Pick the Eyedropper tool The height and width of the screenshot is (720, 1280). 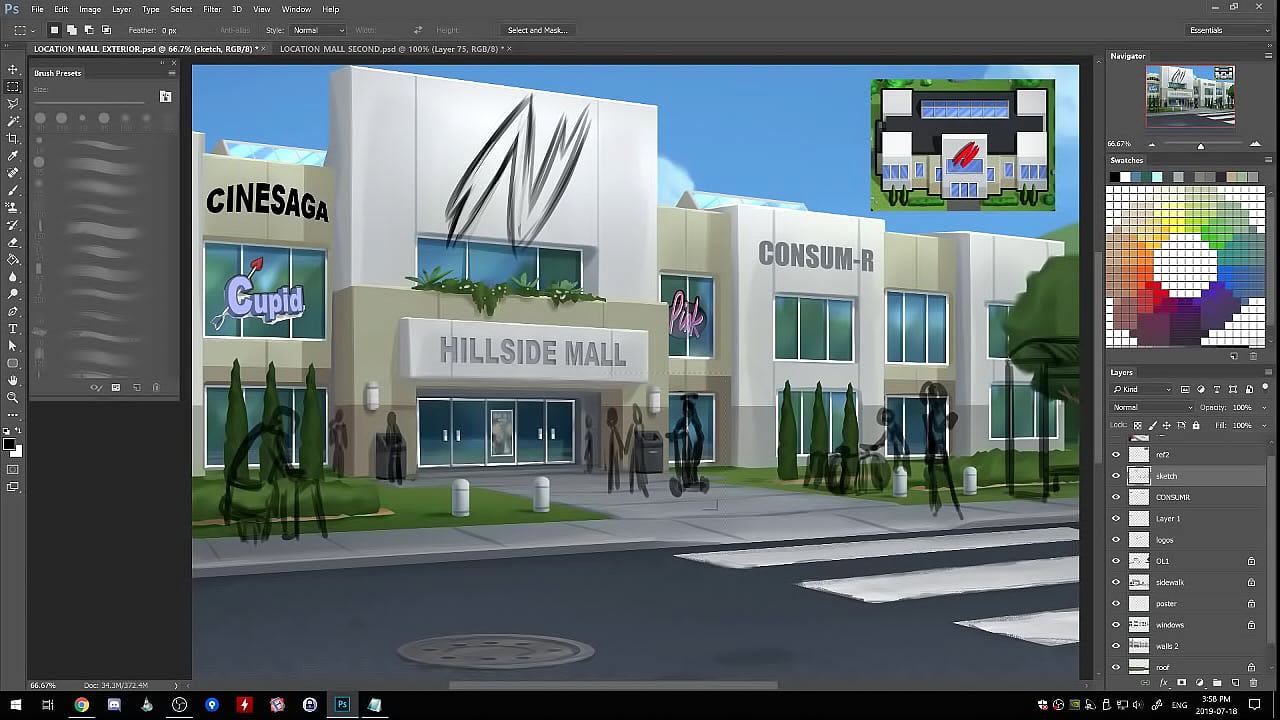click(x=13, y=156)
